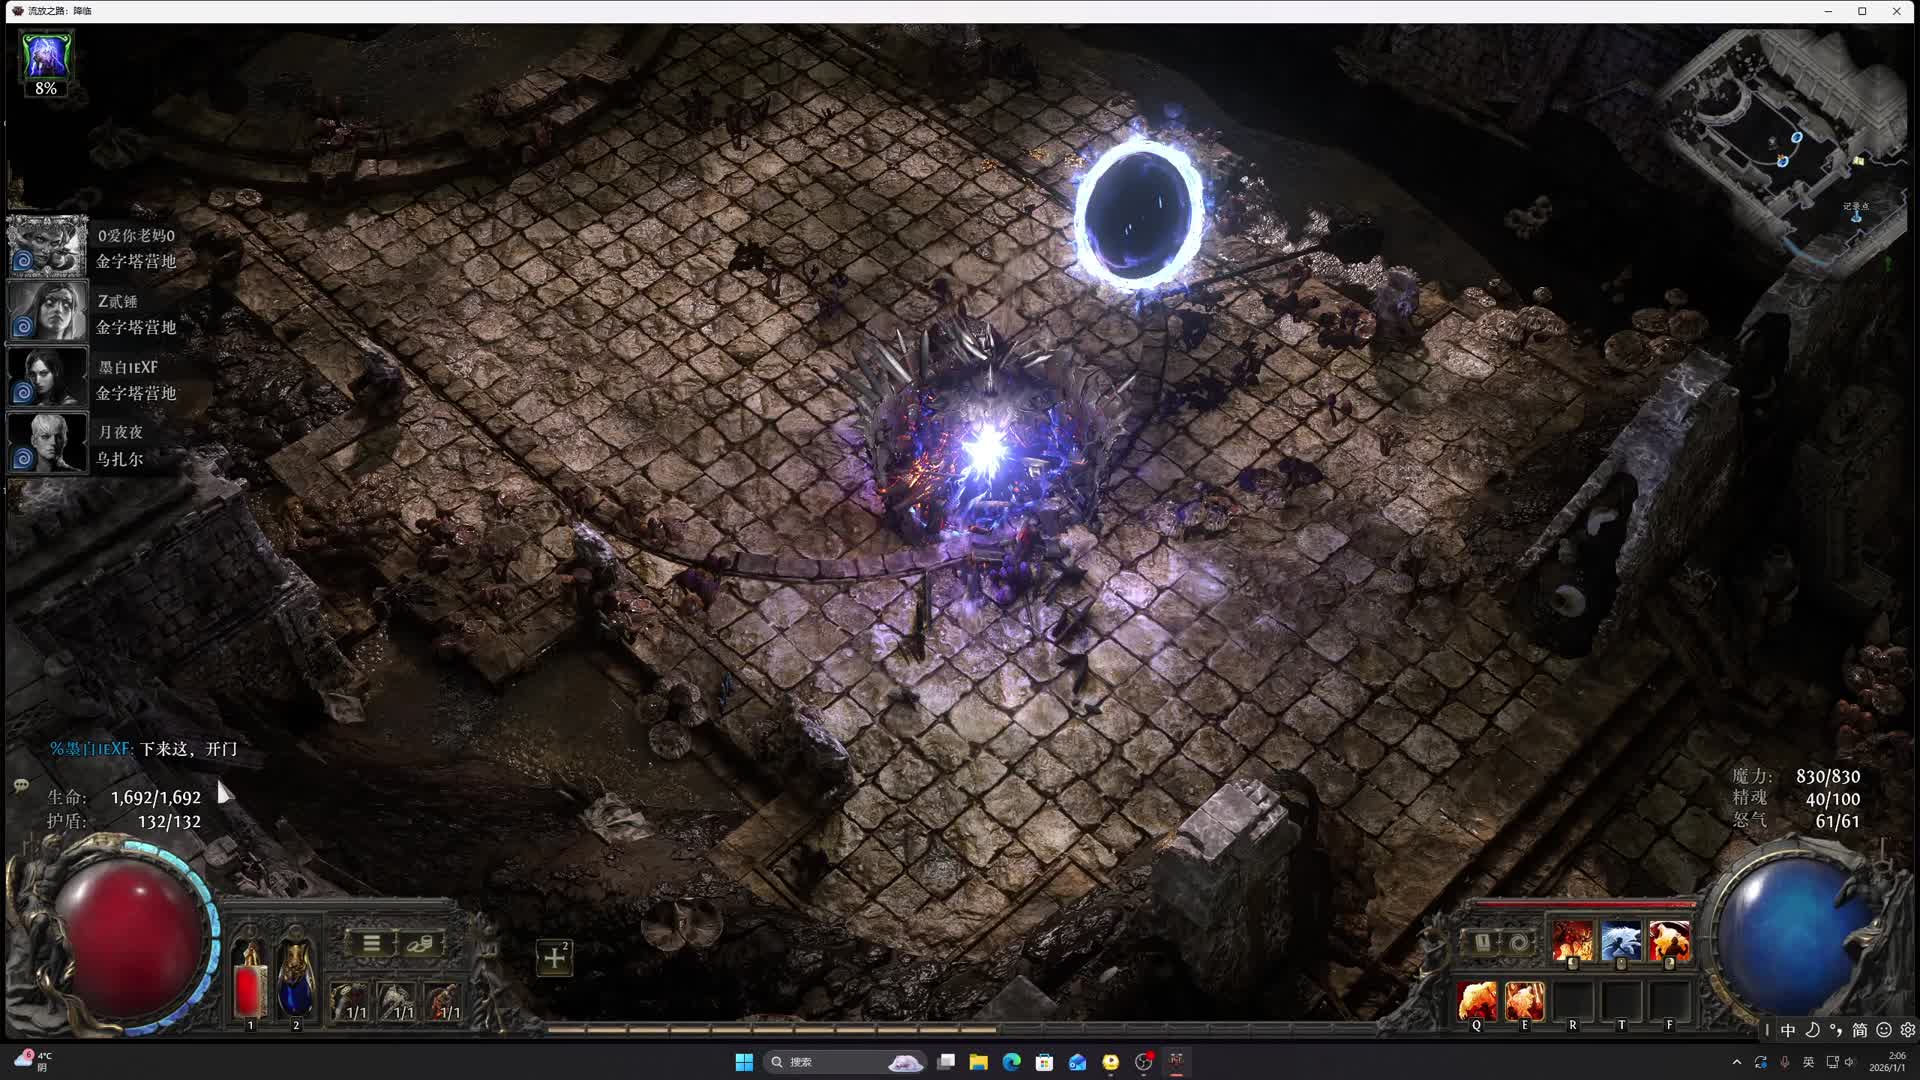Activate the skill bound to Q
This screenshot has width=1920, height=1080.
tap(1477, 1000)
